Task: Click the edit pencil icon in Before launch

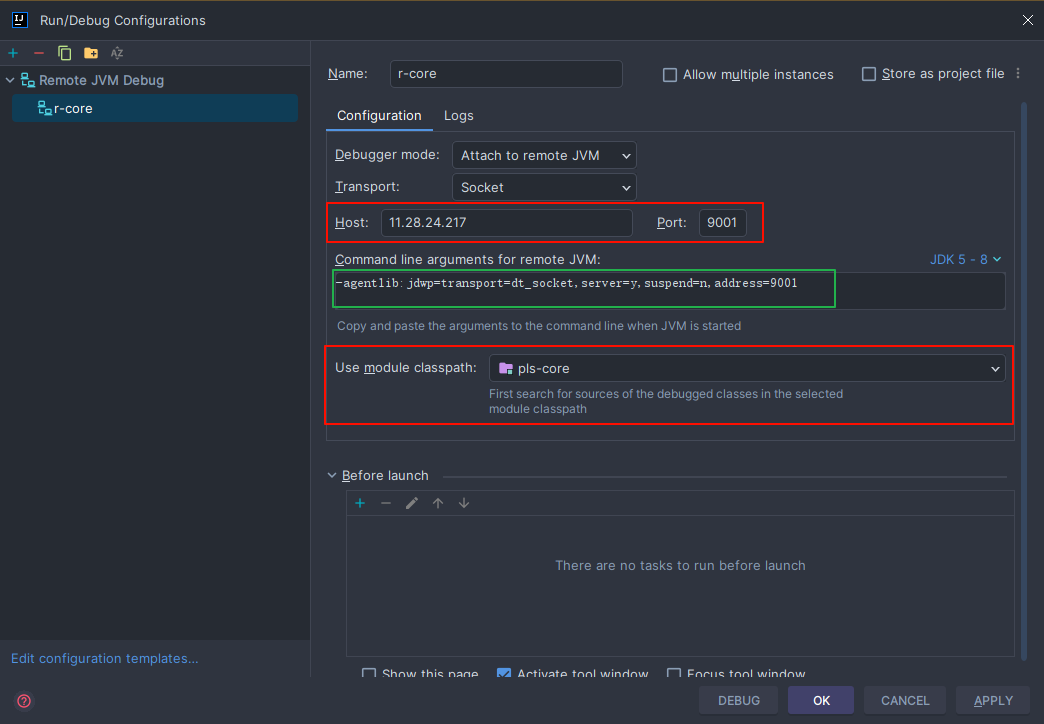Action: [412, 503]
